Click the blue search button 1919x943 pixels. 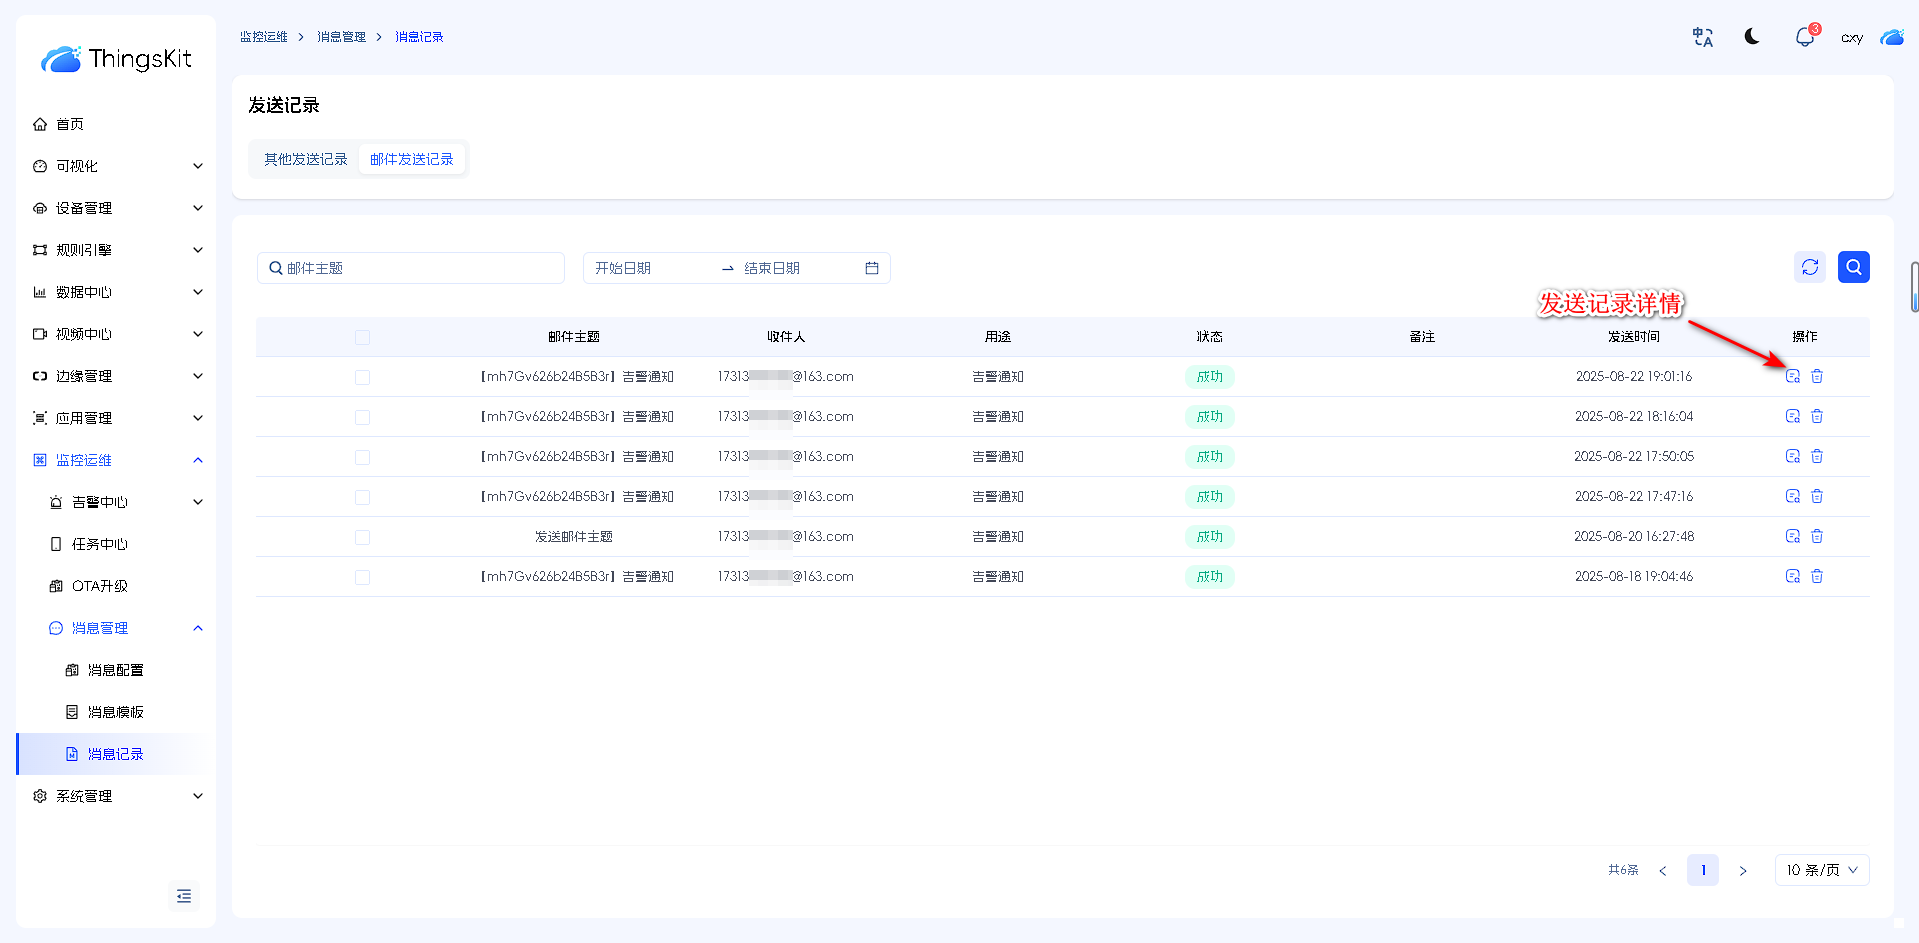1853,267
